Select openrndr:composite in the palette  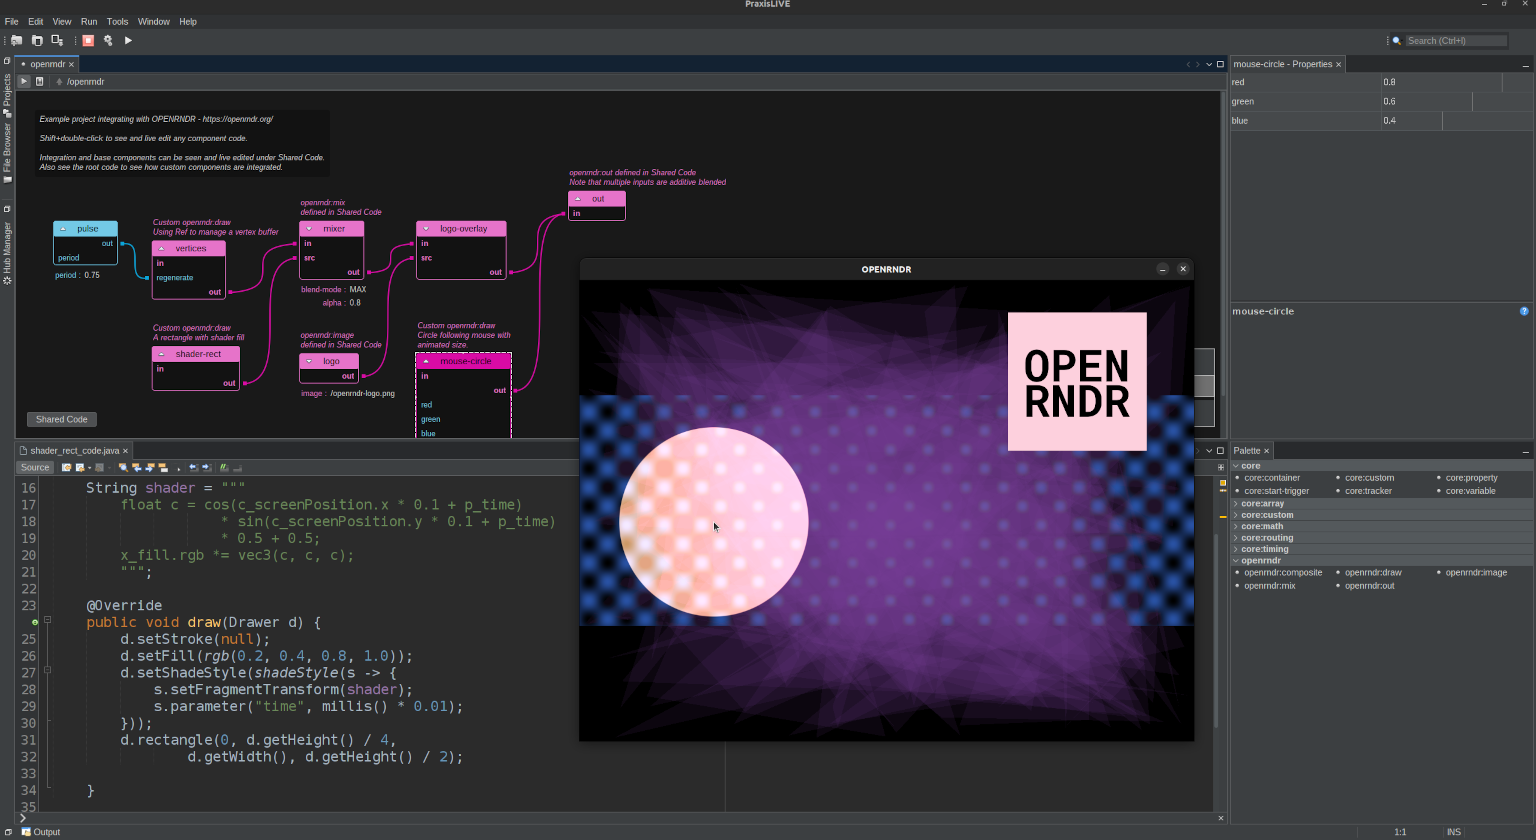click(1283, 573)
